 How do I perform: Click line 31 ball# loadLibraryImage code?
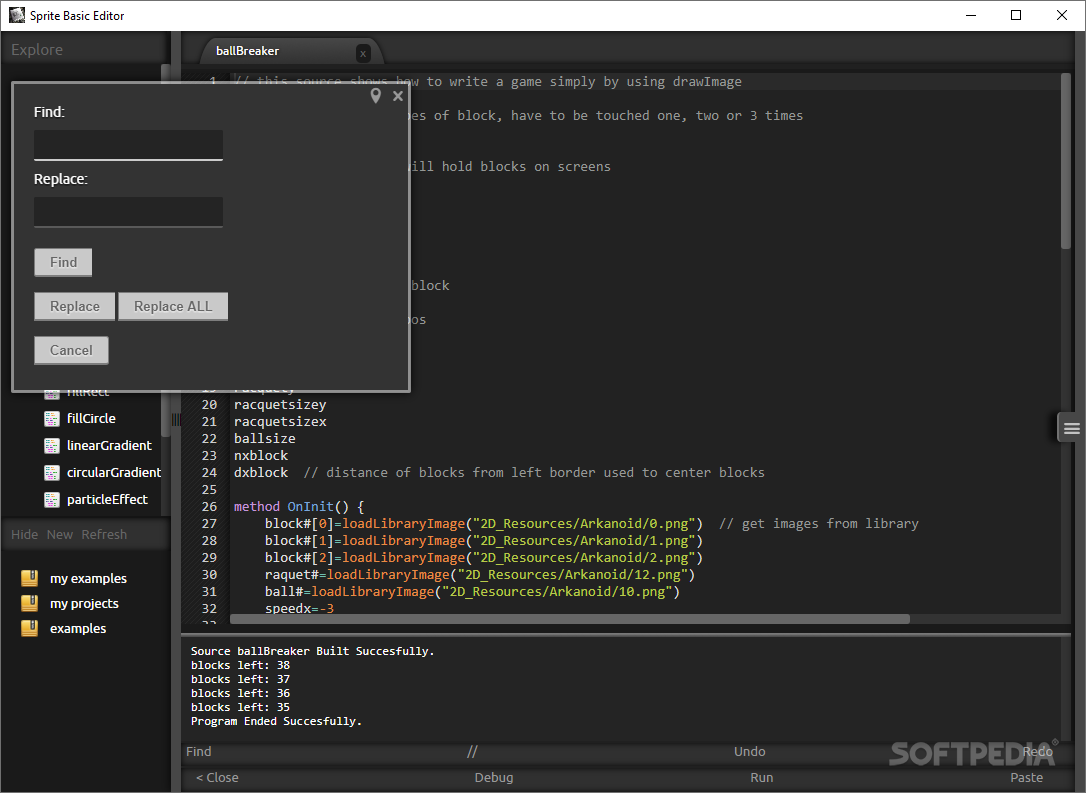(x=472, y=591)
